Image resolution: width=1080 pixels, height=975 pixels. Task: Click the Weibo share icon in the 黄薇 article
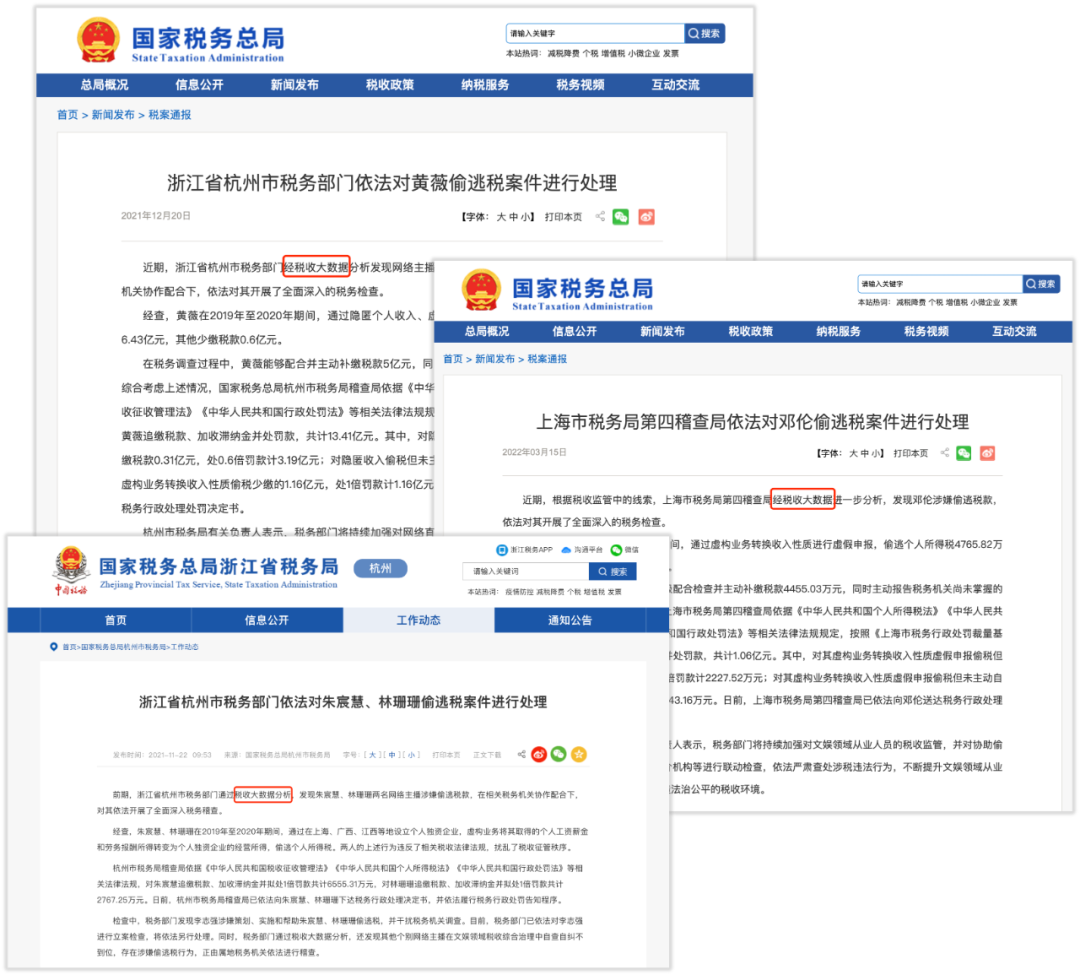click(x=646, y=217)
